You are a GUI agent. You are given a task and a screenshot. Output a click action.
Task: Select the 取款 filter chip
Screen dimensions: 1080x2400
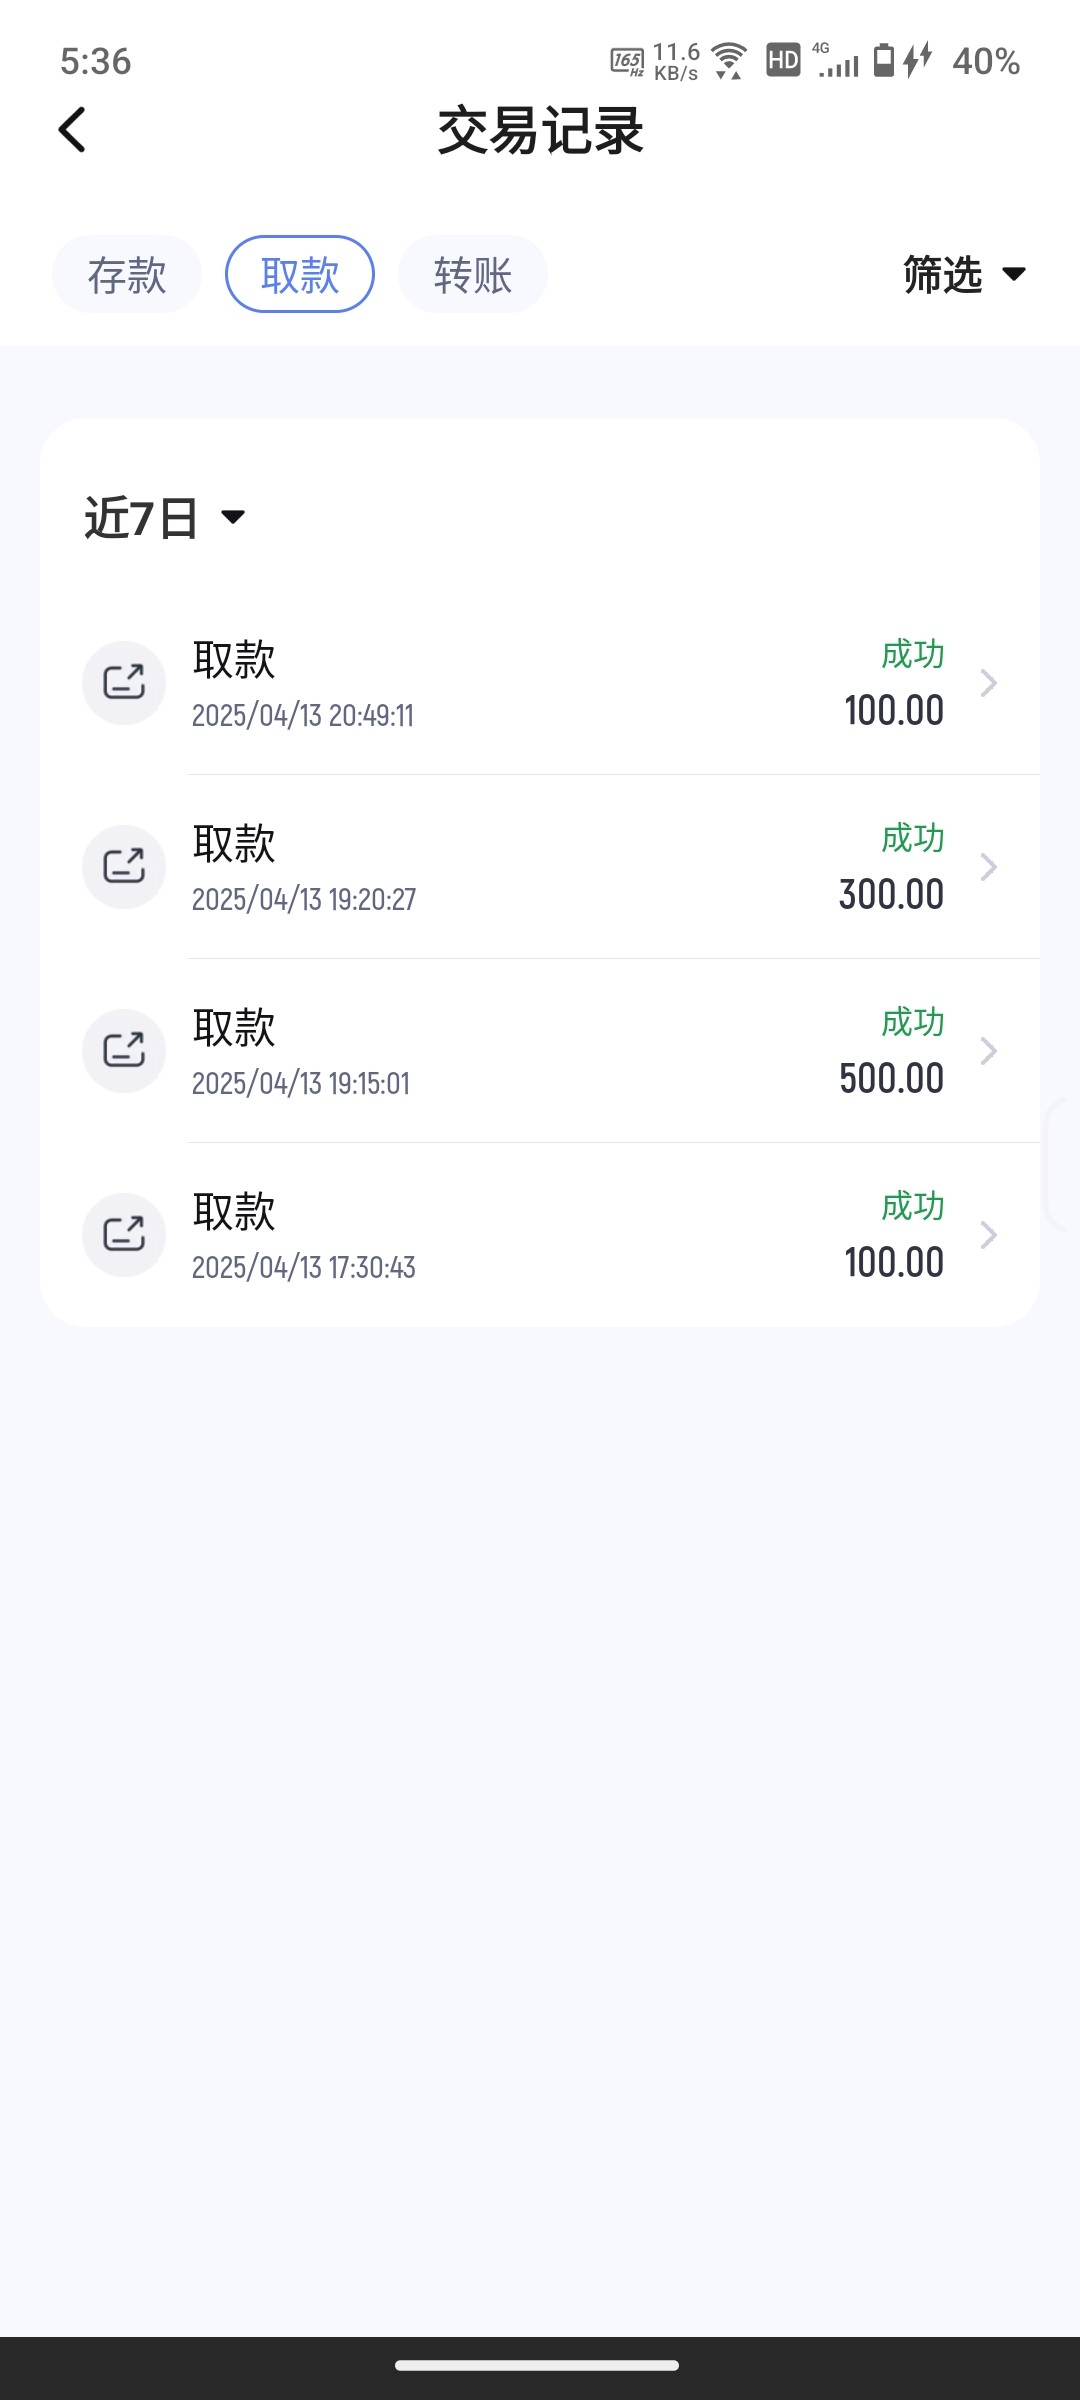(x=300, y=274)
